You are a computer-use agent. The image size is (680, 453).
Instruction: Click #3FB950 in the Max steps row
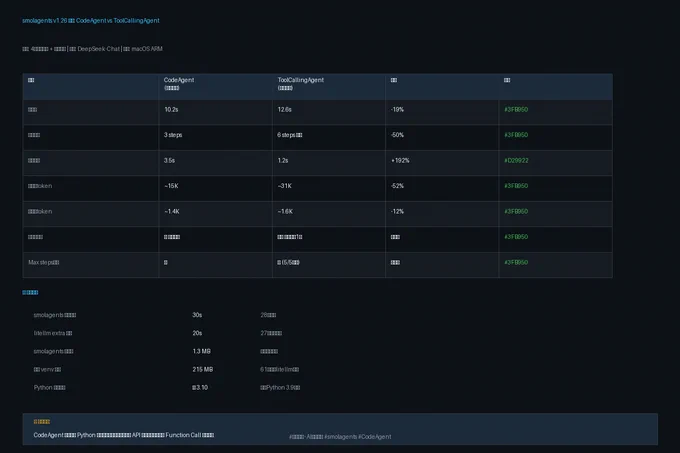pos(516,262)
